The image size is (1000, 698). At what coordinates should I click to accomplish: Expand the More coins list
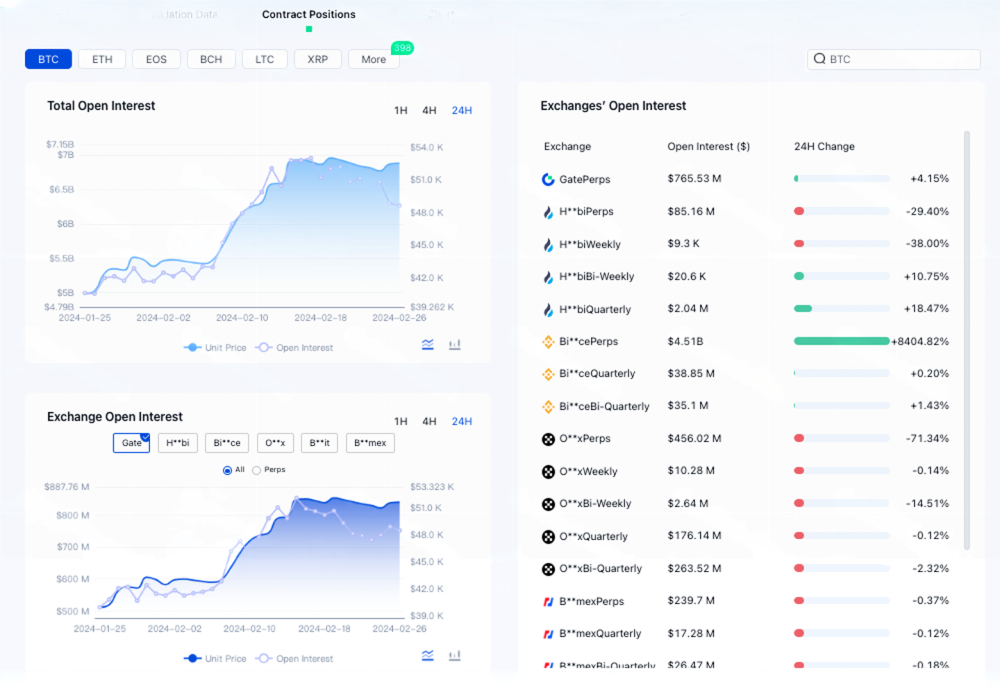[373, 60]
